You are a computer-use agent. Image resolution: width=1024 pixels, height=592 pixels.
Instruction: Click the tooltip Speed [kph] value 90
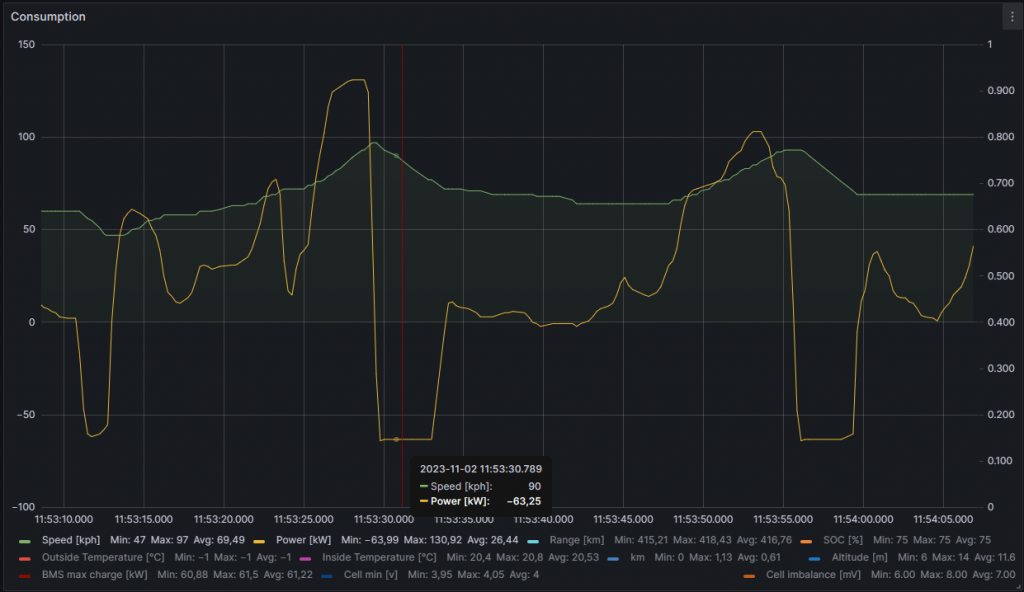(534, 486)
